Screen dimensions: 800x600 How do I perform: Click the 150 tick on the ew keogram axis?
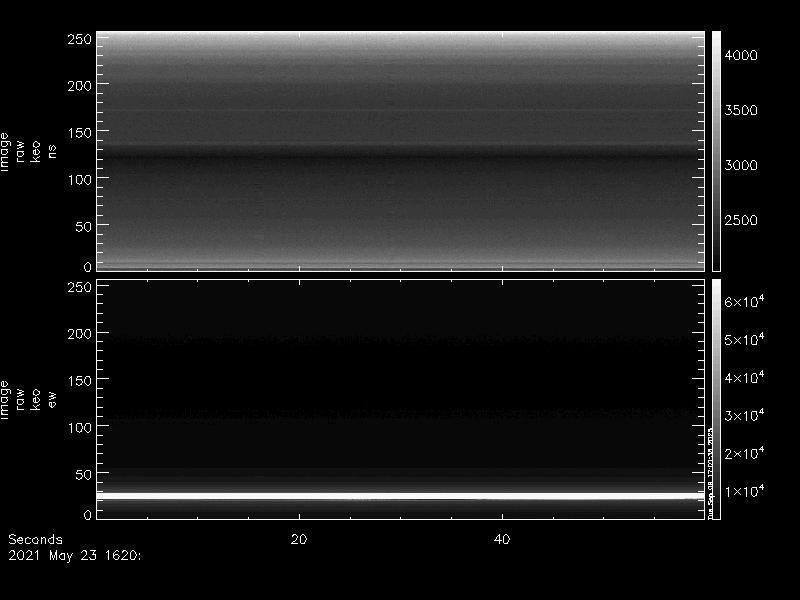tap(78, 381)
